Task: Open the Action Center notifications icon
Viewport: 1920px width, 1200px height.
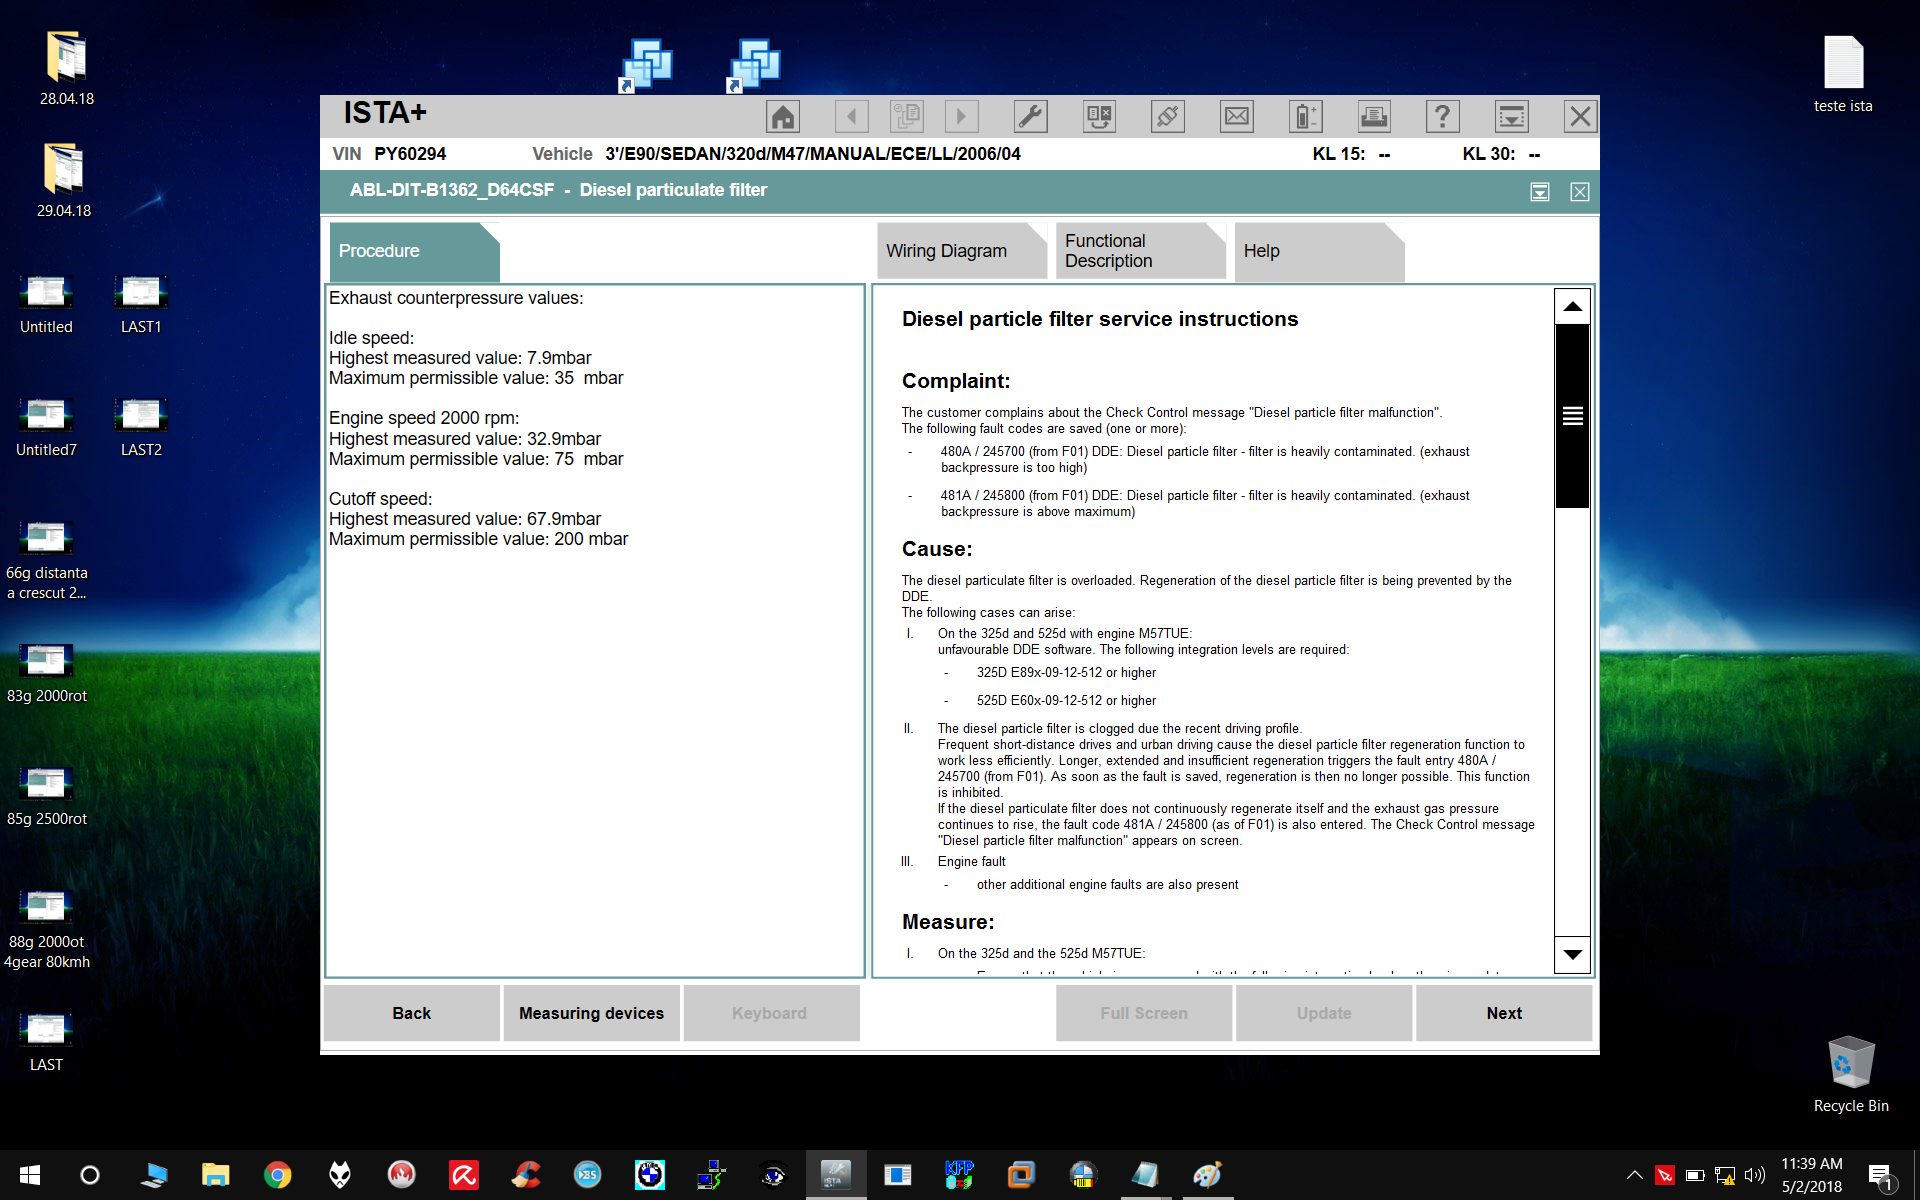Action: click(1882, 1176)
